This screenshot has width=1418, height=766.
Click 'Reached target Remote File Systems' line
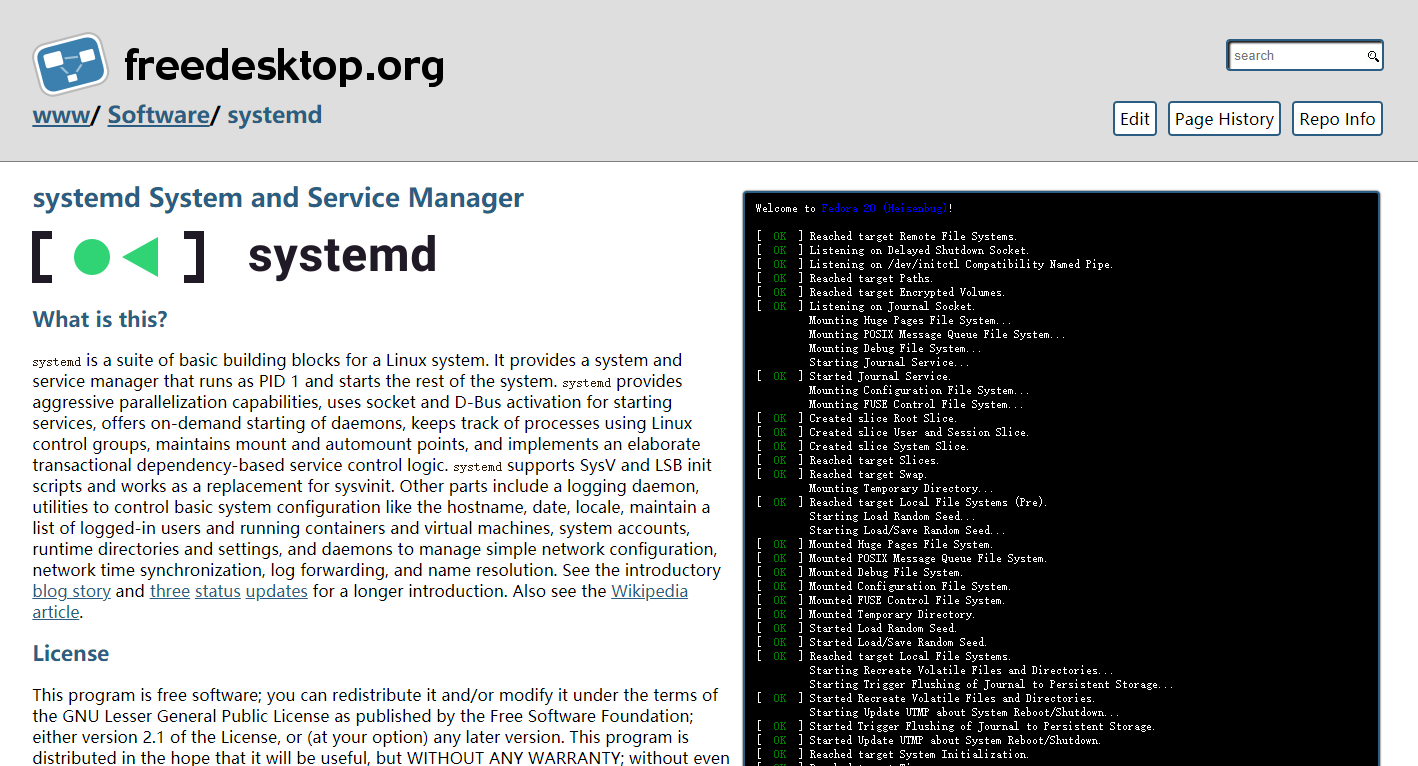[x=886, y=237]
